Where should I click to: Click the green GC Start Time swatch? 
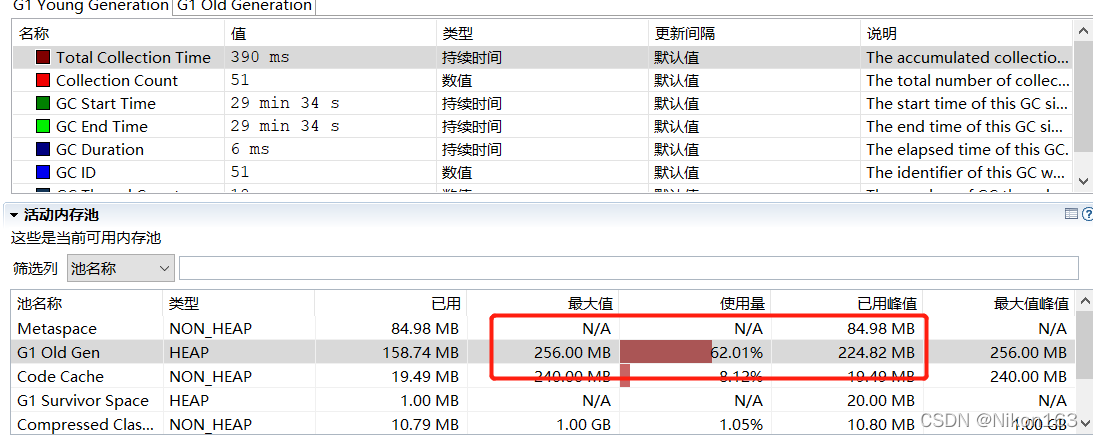pyautogui.click(x=43, y=104)
